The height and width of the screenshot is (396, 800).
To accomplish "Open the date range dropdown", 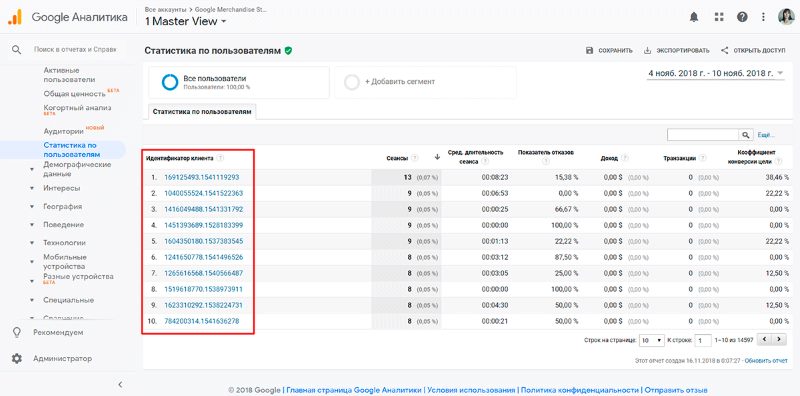I will click(715, 73).
